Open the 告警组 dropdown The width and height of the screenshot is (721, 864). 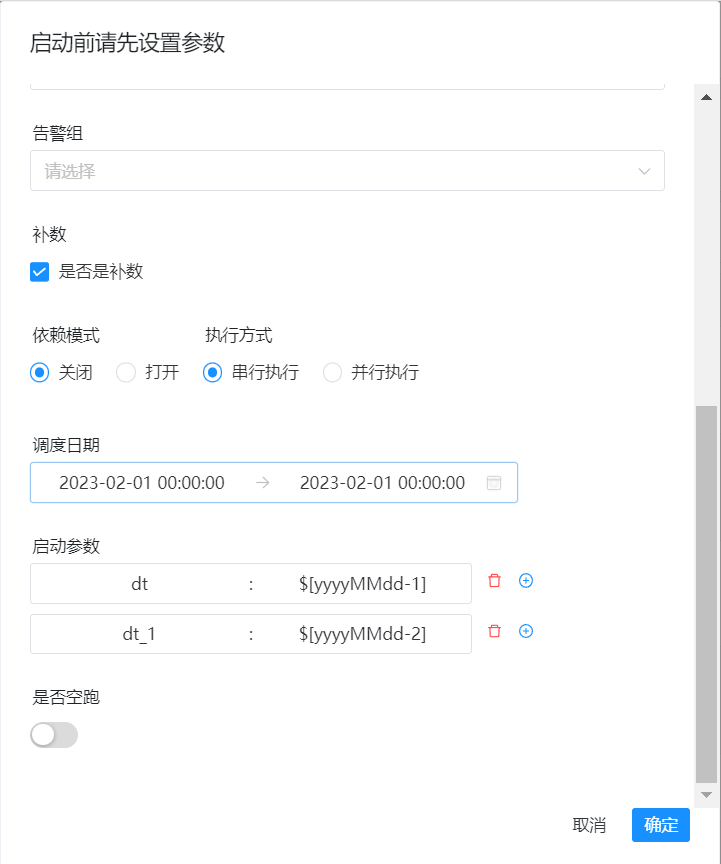click(x=347, y=171)
